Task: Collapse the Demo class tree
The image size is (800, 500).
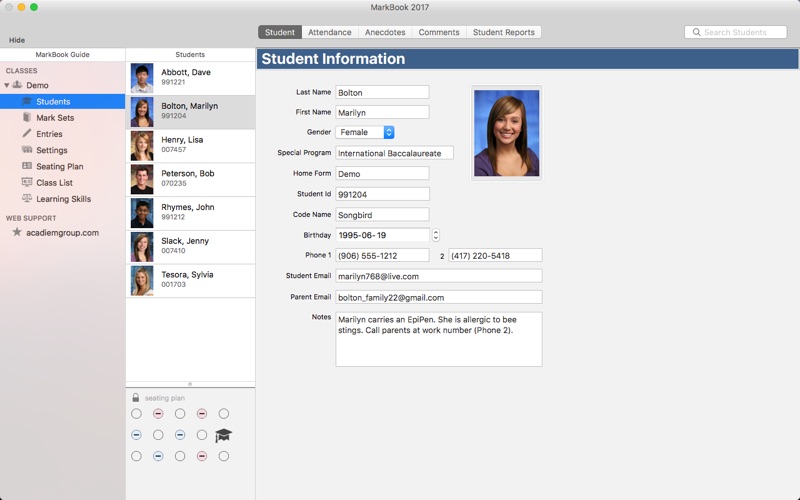Action: (7, 85)
